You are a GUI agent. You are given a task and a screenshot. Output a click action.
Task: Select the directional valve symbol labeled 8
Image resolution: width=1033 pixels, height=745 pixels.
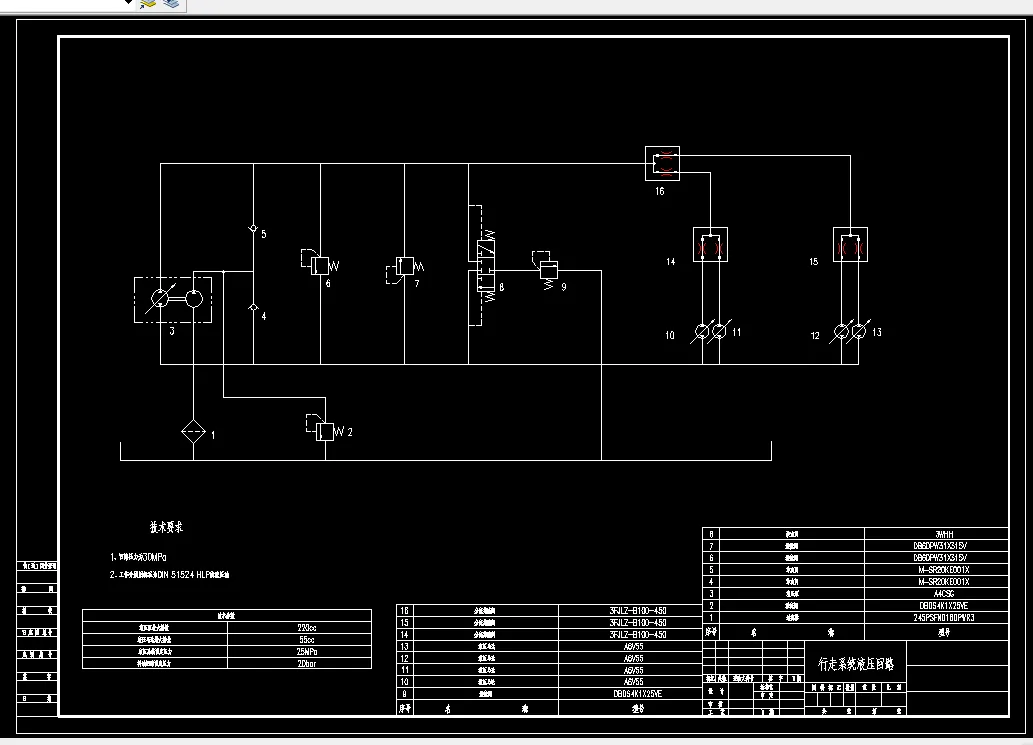486,266
